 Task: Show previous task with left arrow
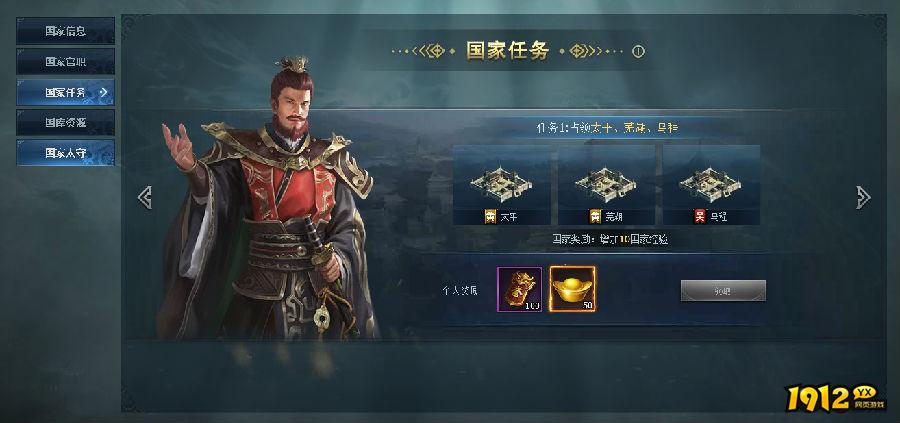(145, 197)
